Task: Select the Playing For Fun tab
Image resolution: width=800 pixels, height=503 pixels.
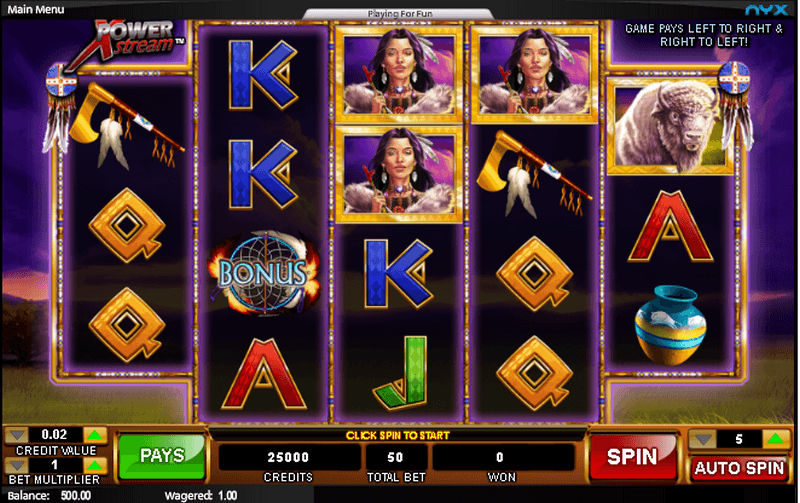Action: pyautogui.click(x=399, y=14)
